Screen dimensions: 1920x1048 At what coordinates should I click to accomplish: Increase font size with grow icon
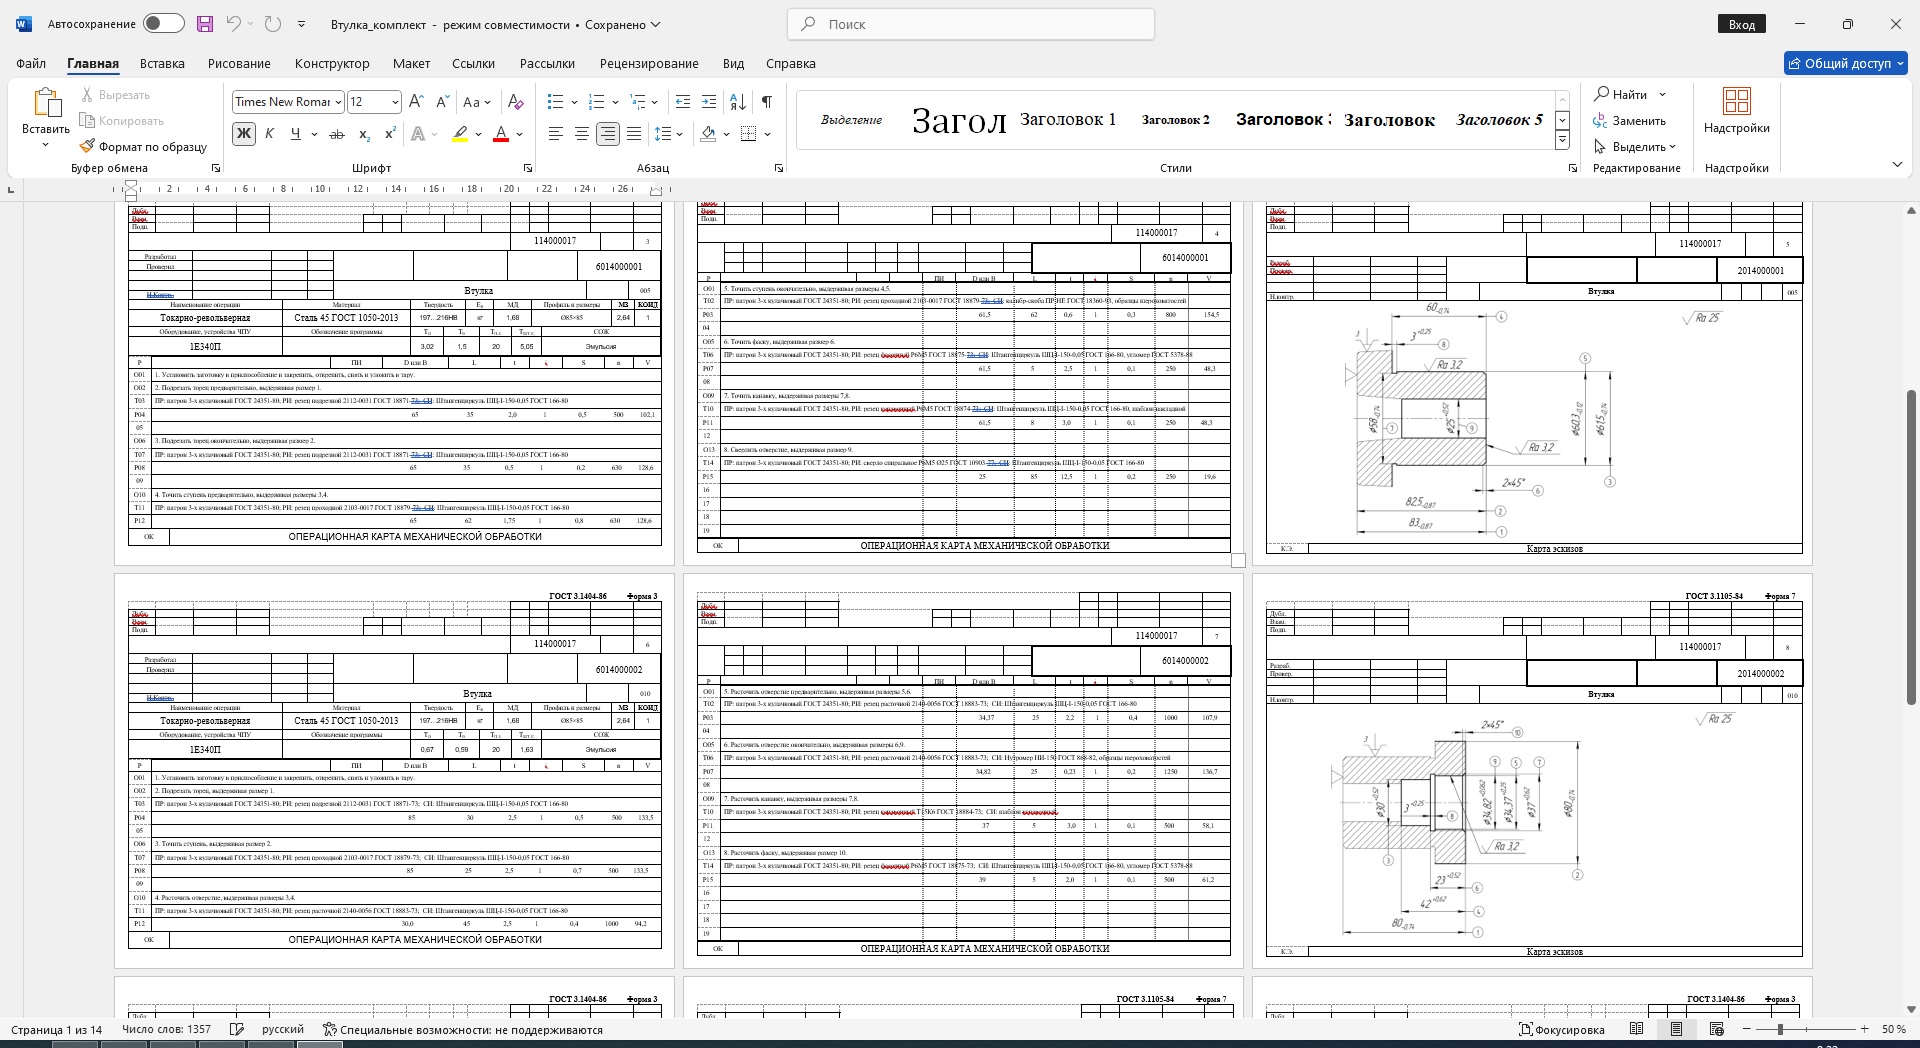(417, 102)
